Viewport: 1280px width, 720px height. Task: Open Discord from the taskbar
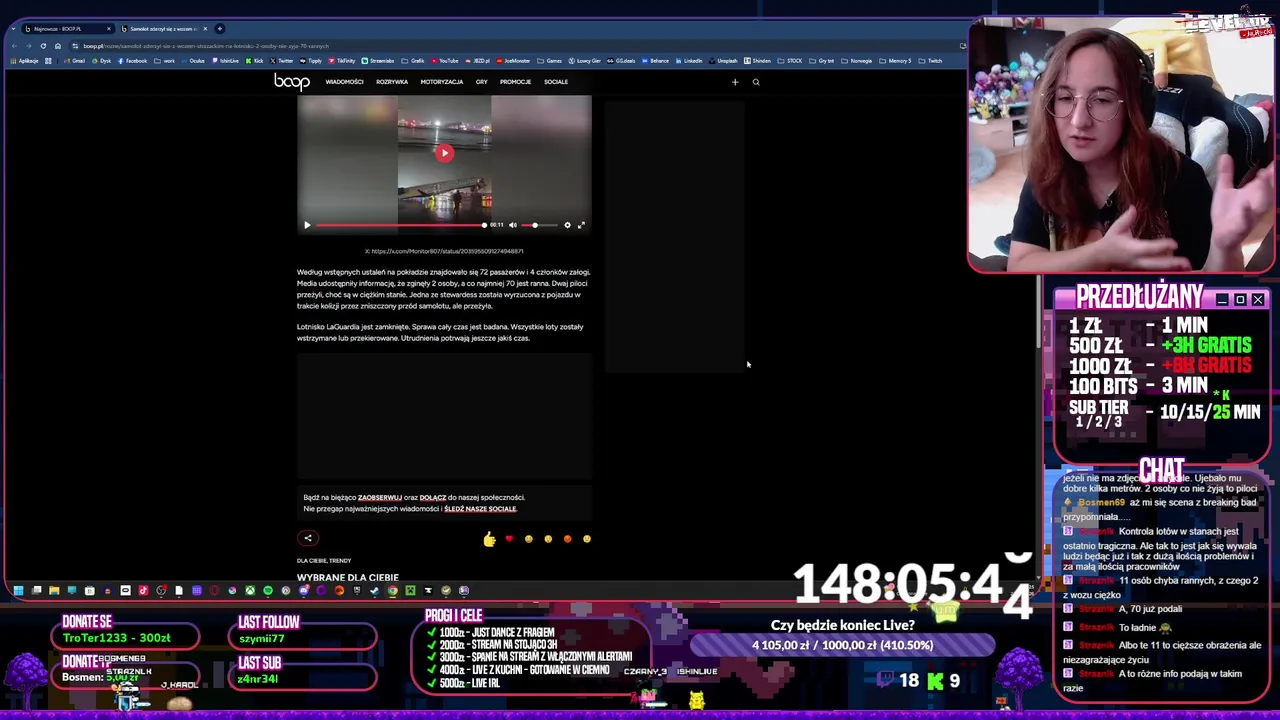click(304, 591)
